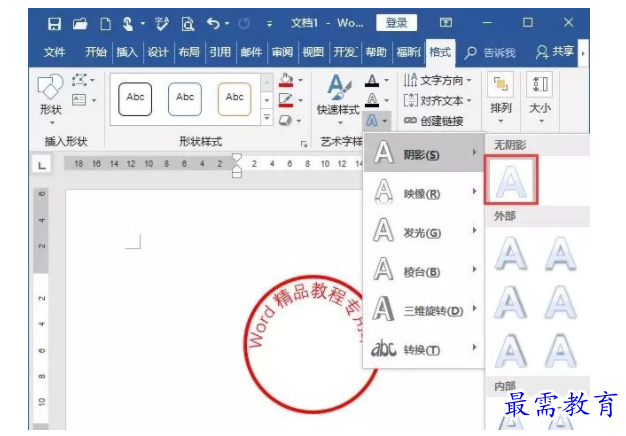Save the document with the floppy disk icon
Viewport: 626px width, 436px height.
pyautogui.click(x=54, y=24)
